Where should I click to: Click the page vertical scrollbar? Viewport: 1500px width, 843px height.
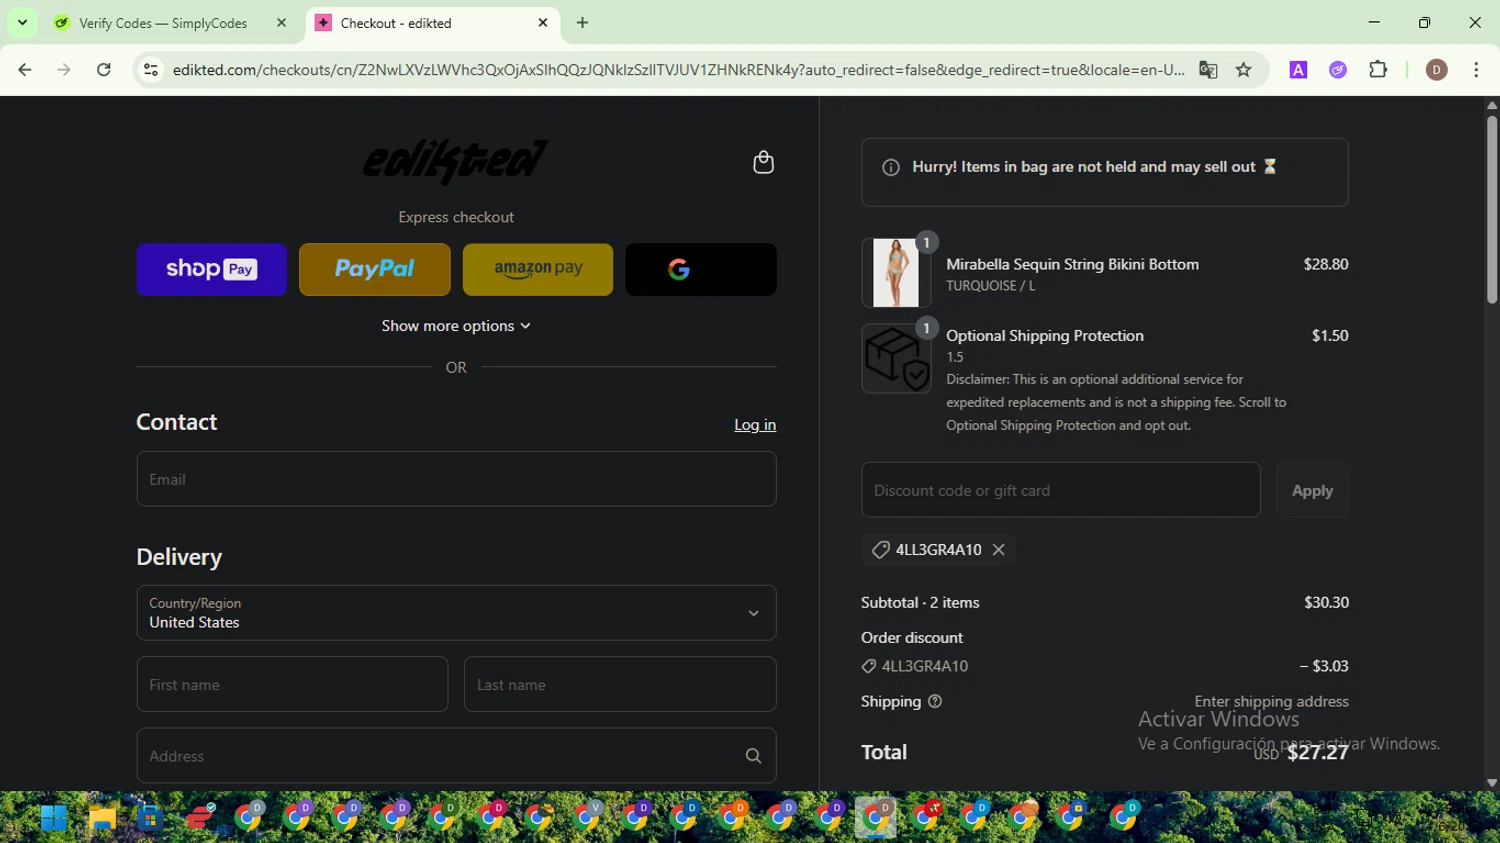point(1491,210)
